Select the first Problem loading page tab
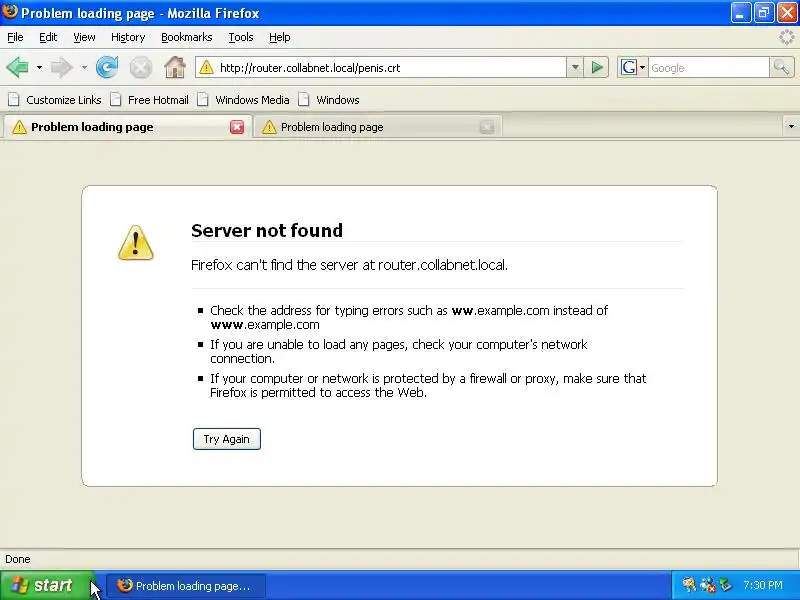The image size is (800, 600). 128,127
